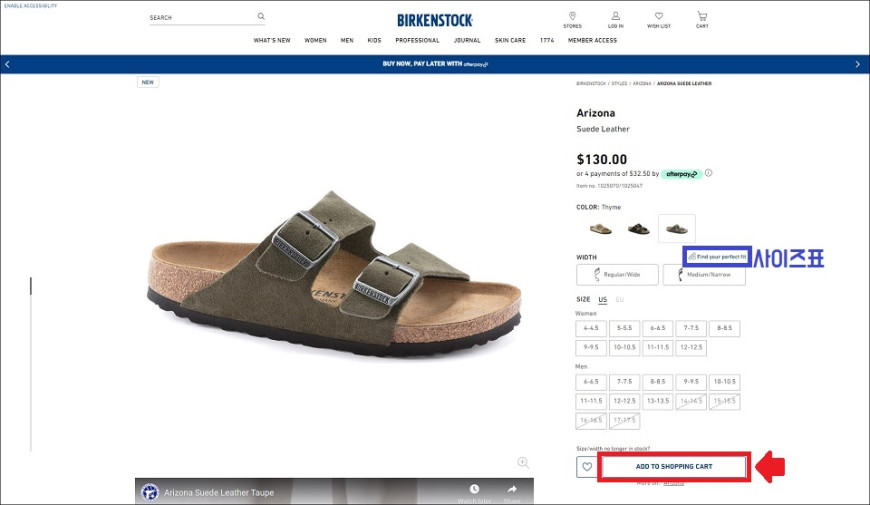Go to next promo banner arrow
The width and height of the screenshot is (870, 505).
pyautogui.click(x=857, y=64)
